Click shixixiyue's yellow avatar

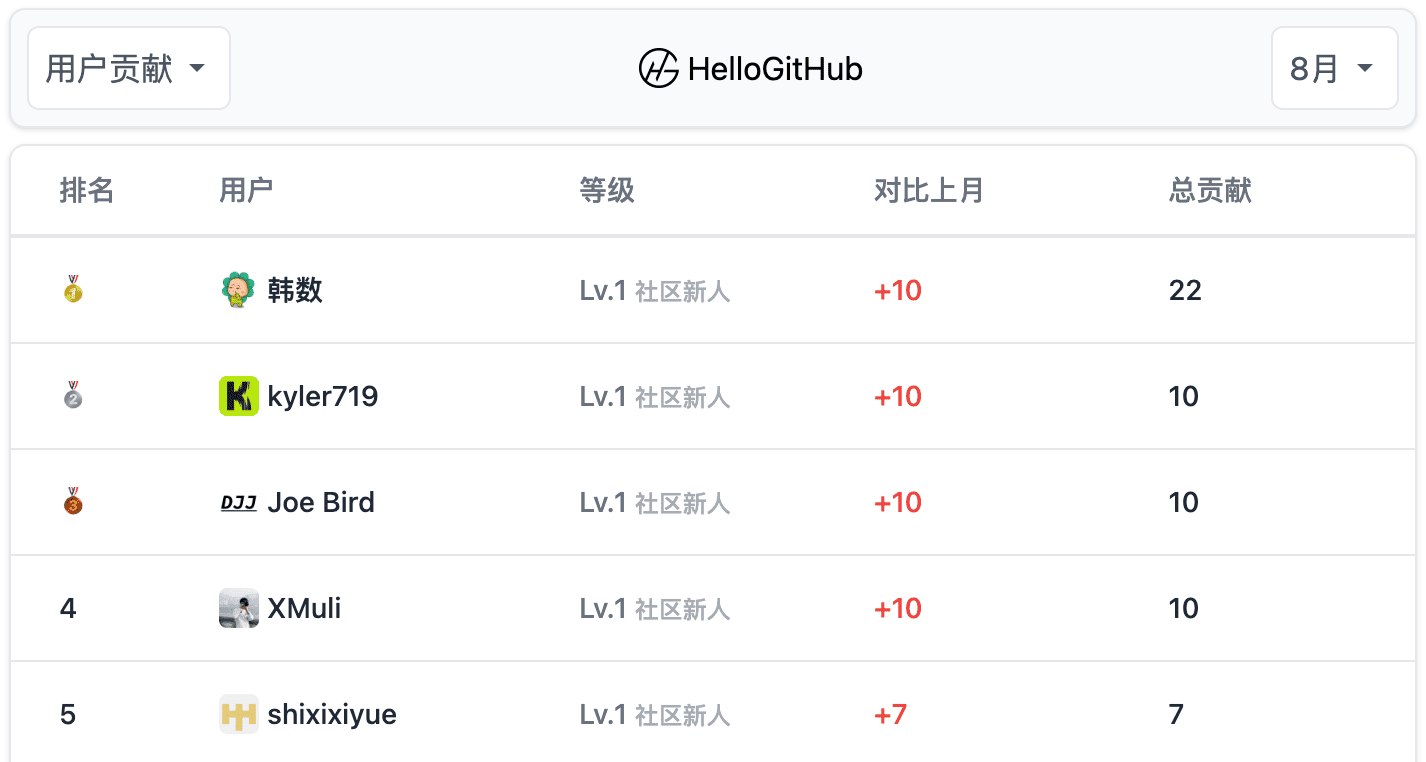click(x=238, y=714)
